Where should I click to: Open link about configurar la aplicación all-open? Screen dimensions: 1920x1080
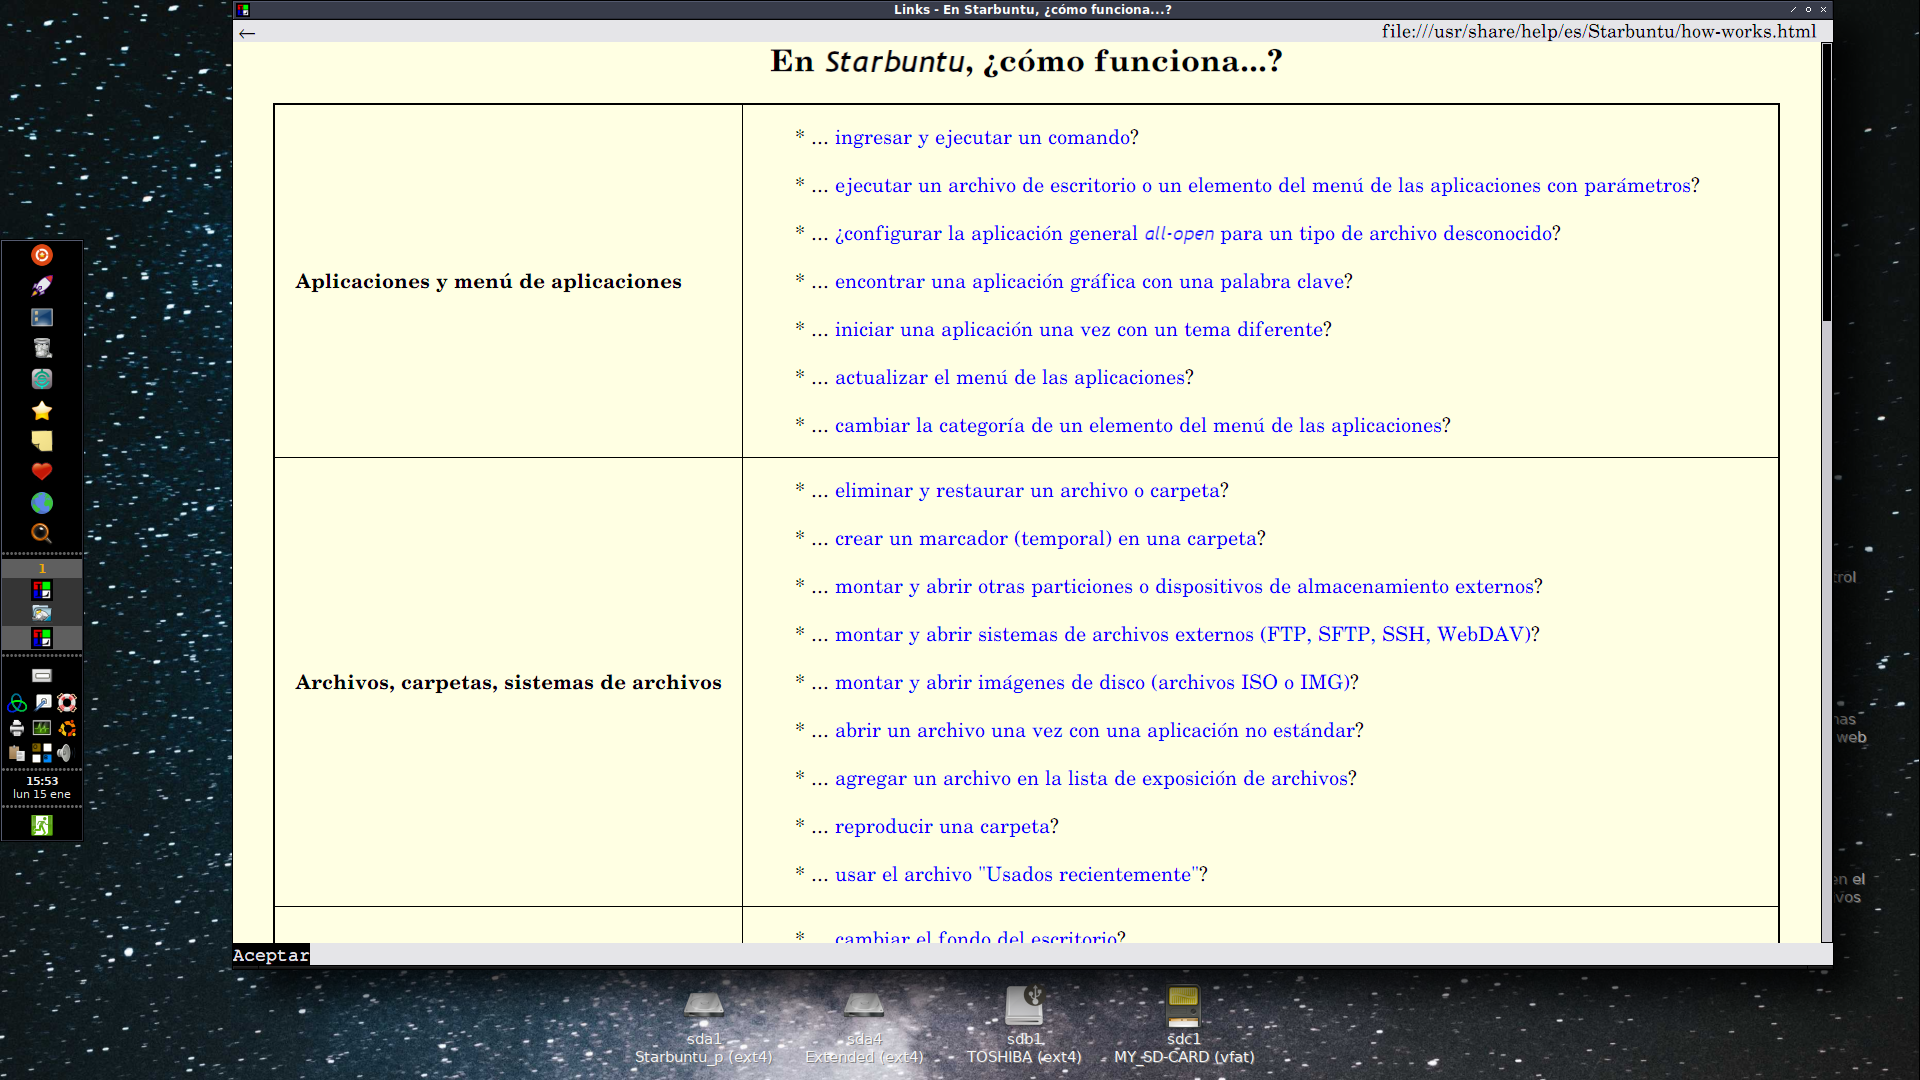(x=1193, y=234)
